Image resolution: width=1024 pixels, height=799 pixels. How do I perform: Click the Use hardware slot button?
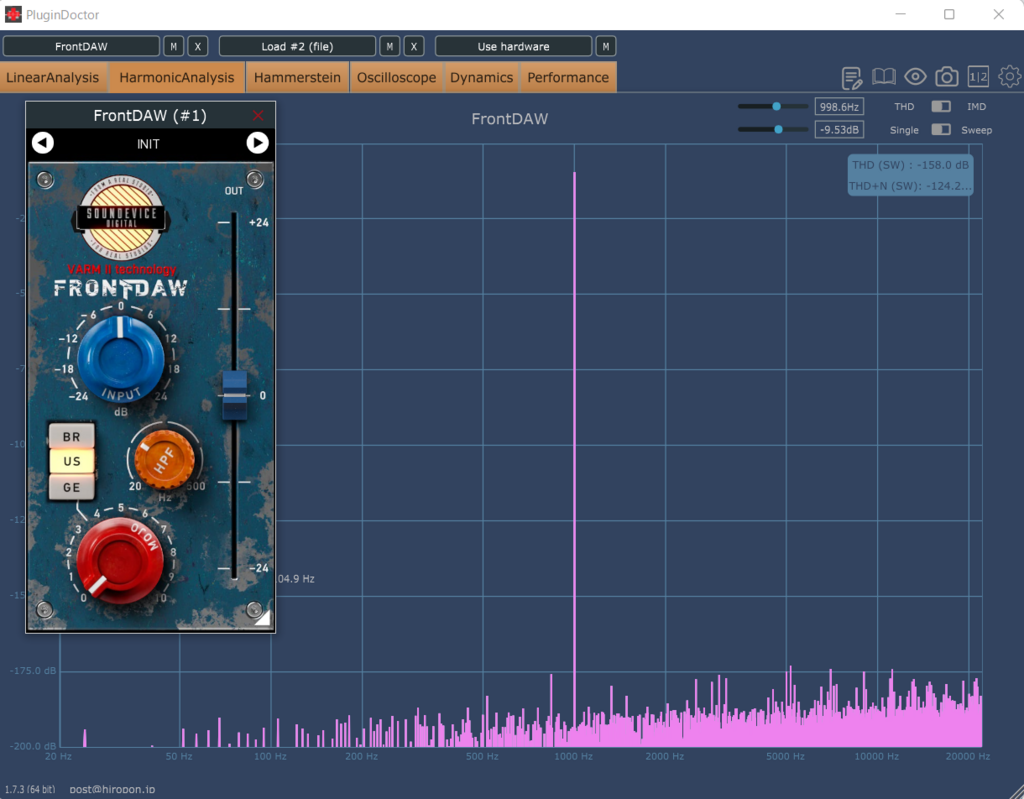pyautogui.click(x=514, y=46)
